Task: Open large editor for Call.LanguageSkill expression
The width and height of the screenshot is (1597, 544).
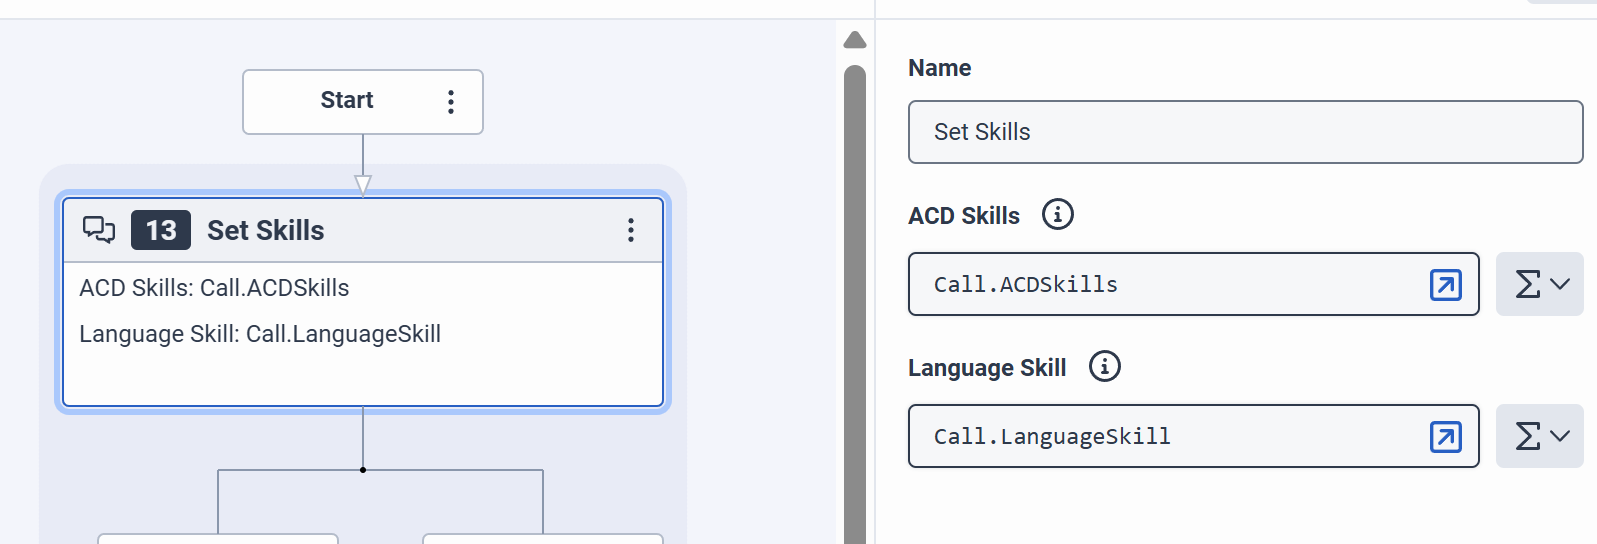Action: click(x=1445, y=437)
